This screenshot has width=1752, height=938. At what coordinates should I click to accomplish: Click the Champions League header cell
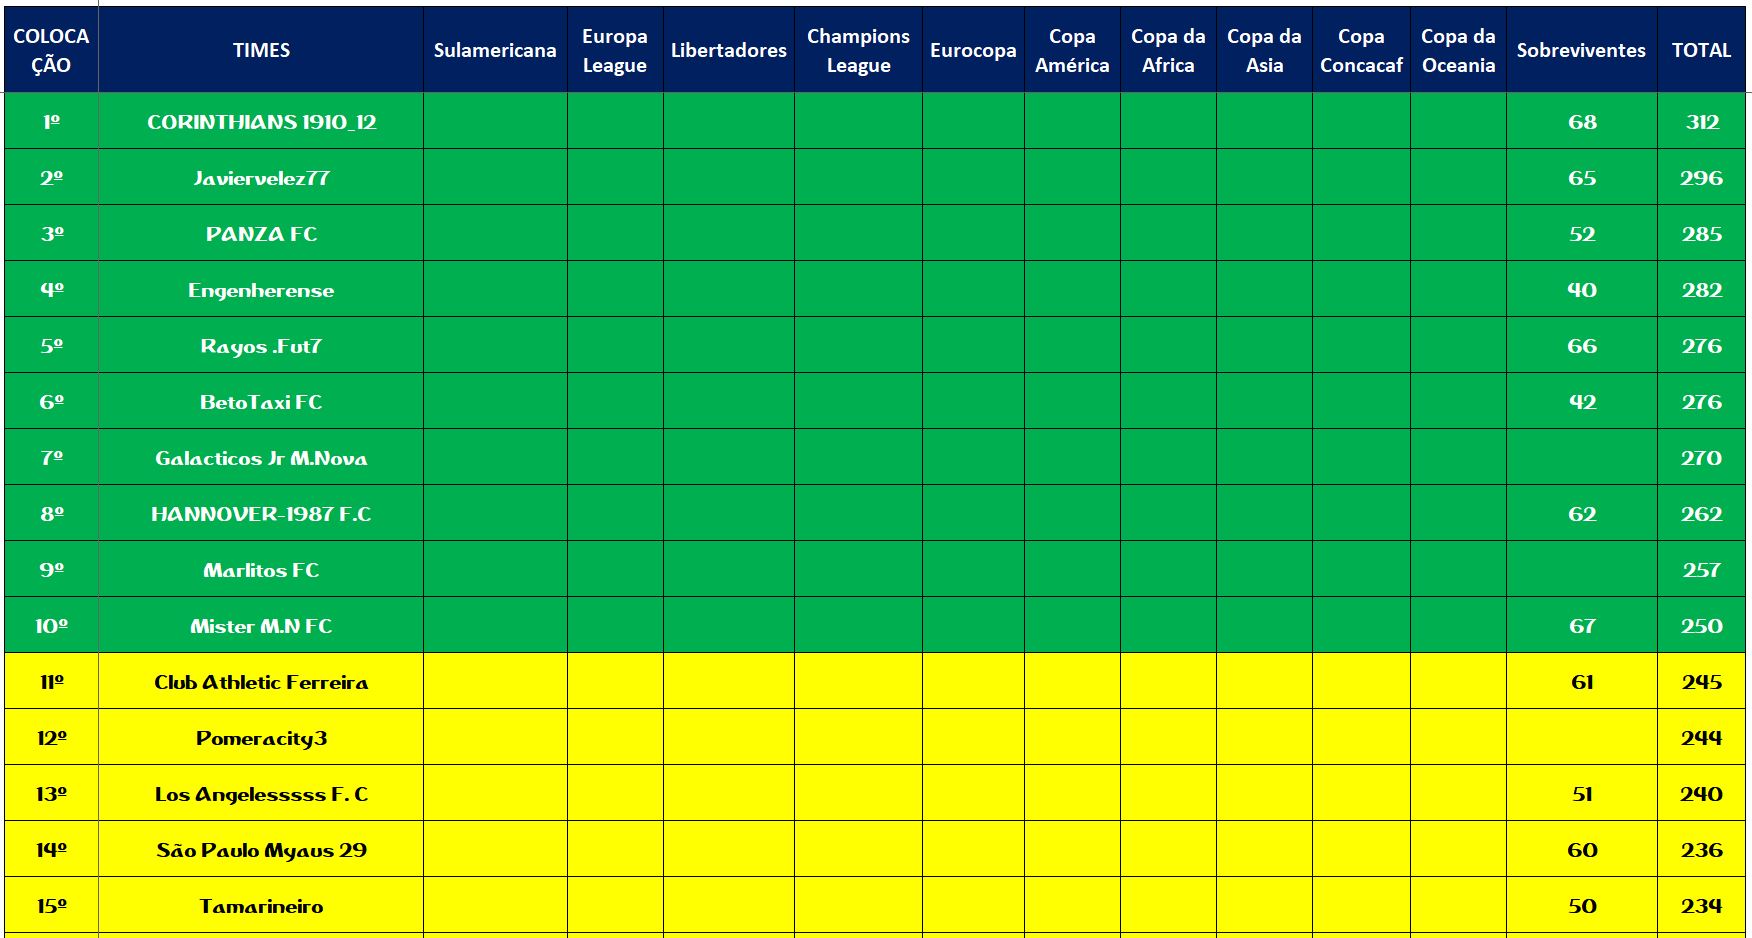point(858,50)
